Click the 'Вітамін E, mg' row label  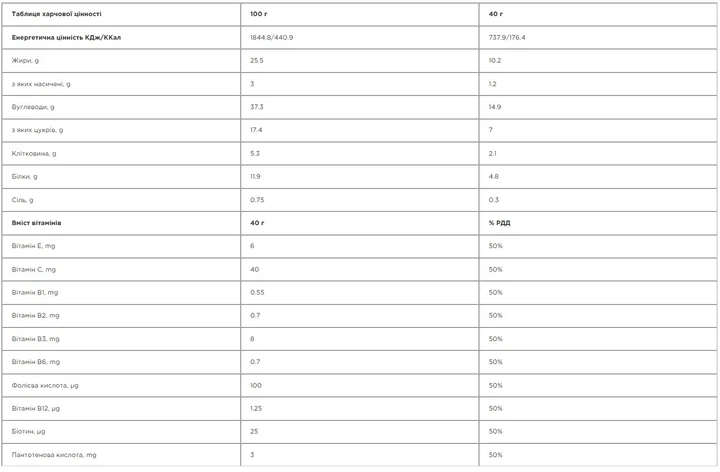(34, 246)
